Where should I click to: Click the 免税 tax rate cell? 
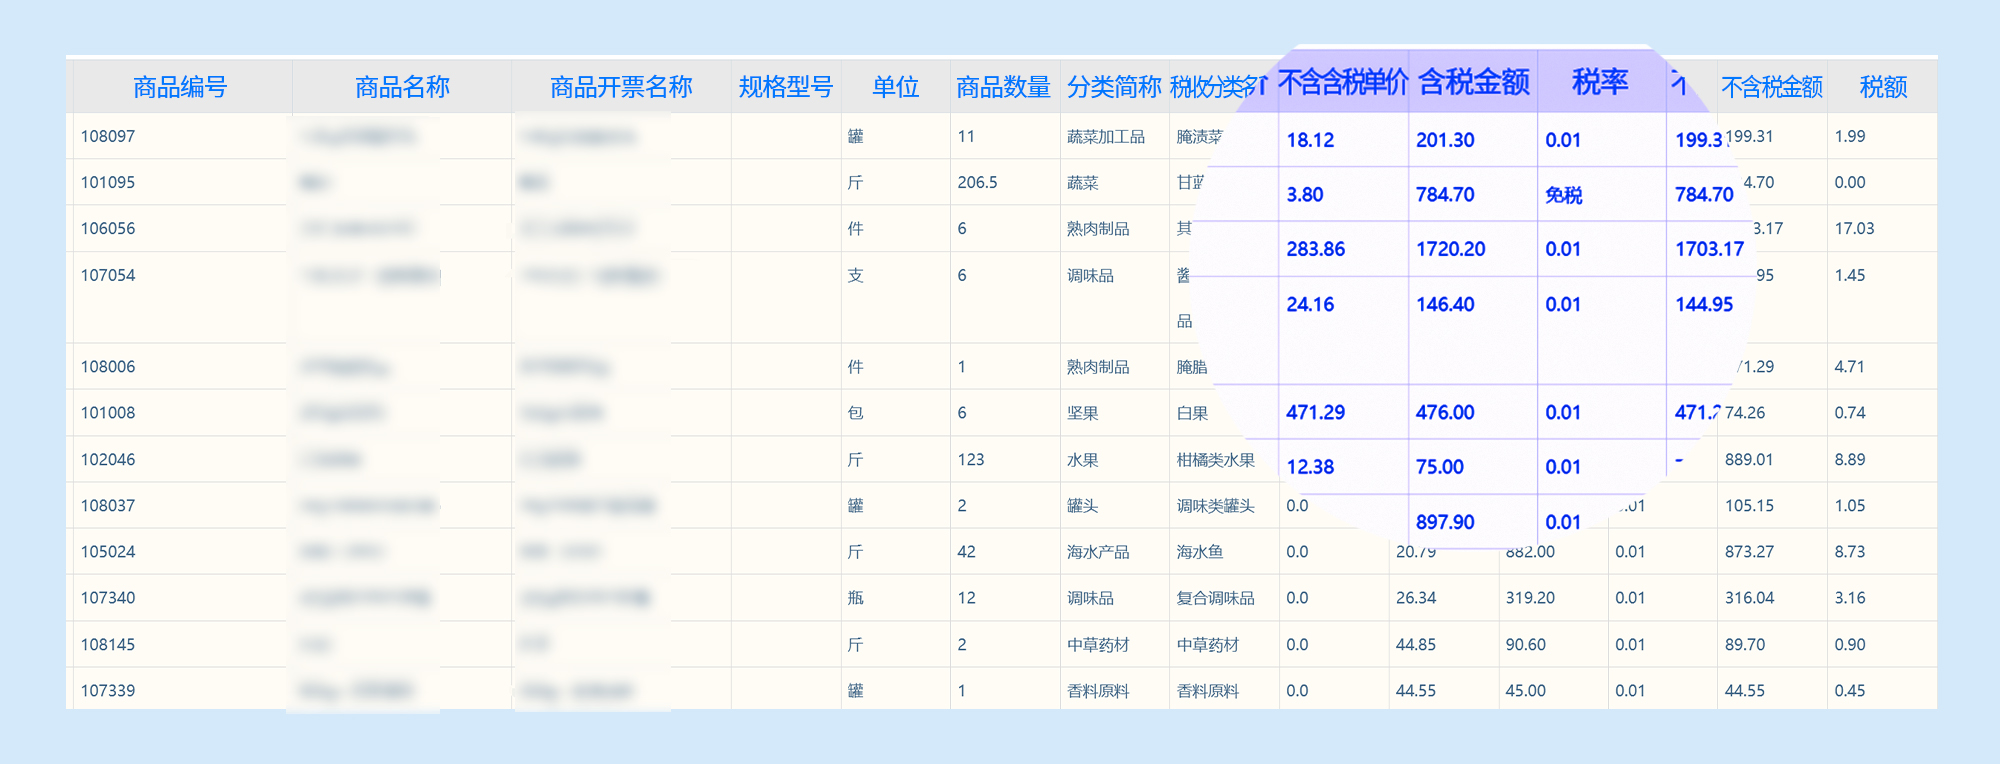pyautogui.click(x=1564, y=195)
